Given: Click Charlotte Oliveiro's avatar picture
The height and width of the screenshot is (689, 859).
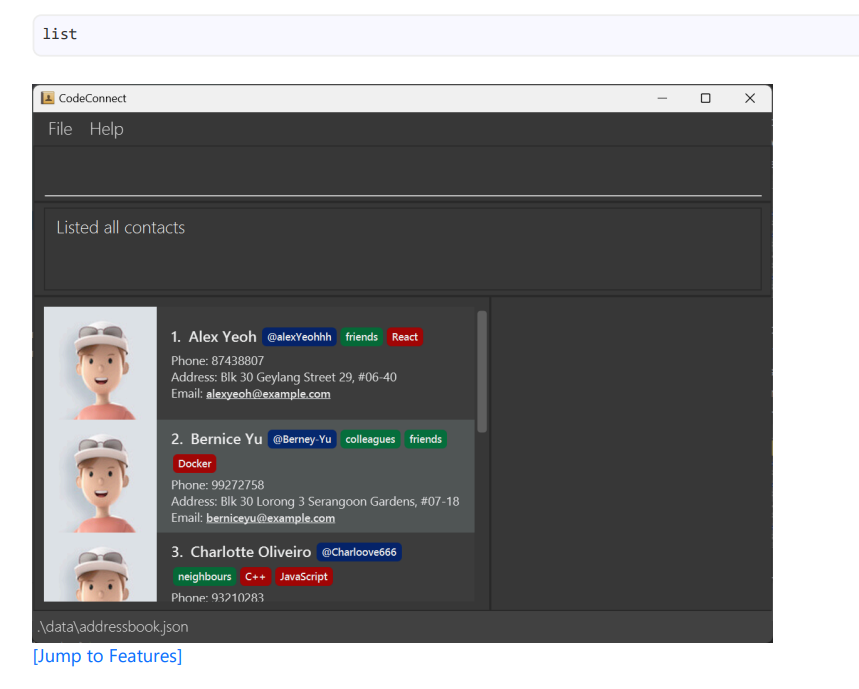Looking at the screenshot, I should 100,567.
